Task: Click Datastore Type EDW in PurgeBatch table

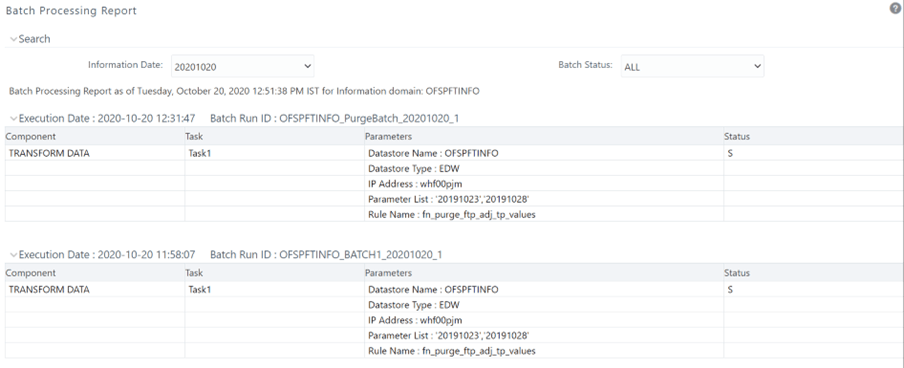Action: tap(413, 169)
